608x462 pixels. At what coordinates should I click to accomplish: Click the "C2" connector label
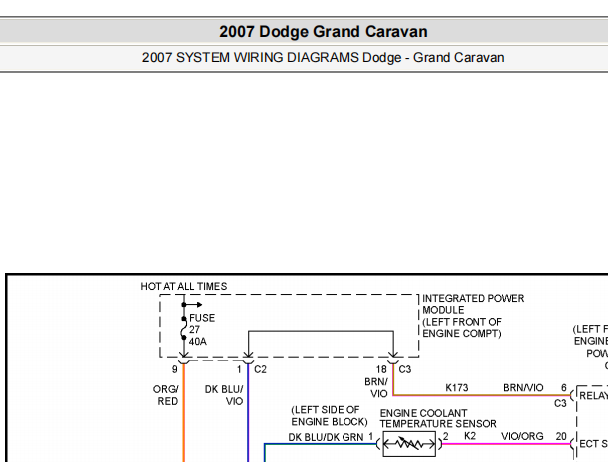(260, 369)
